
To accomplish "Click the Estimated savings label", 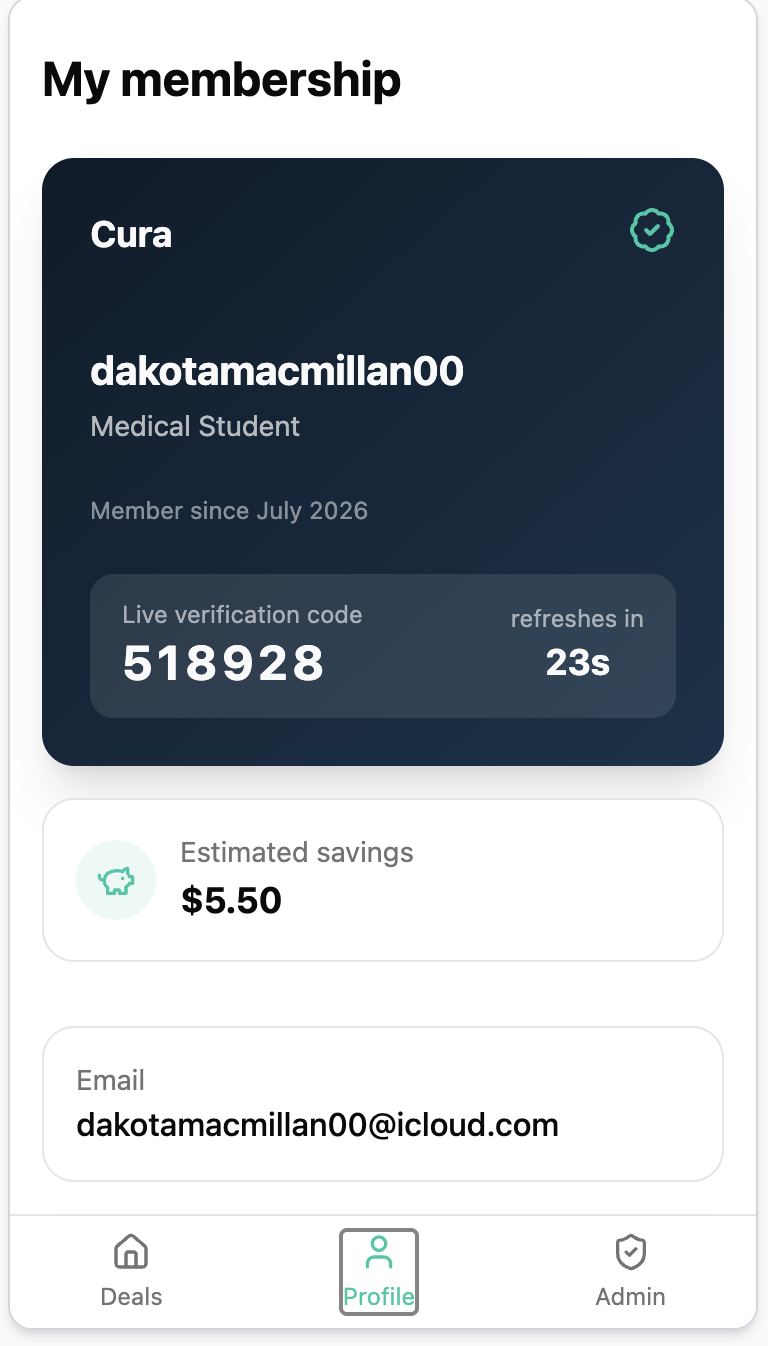I will click(x=297, y=853).
